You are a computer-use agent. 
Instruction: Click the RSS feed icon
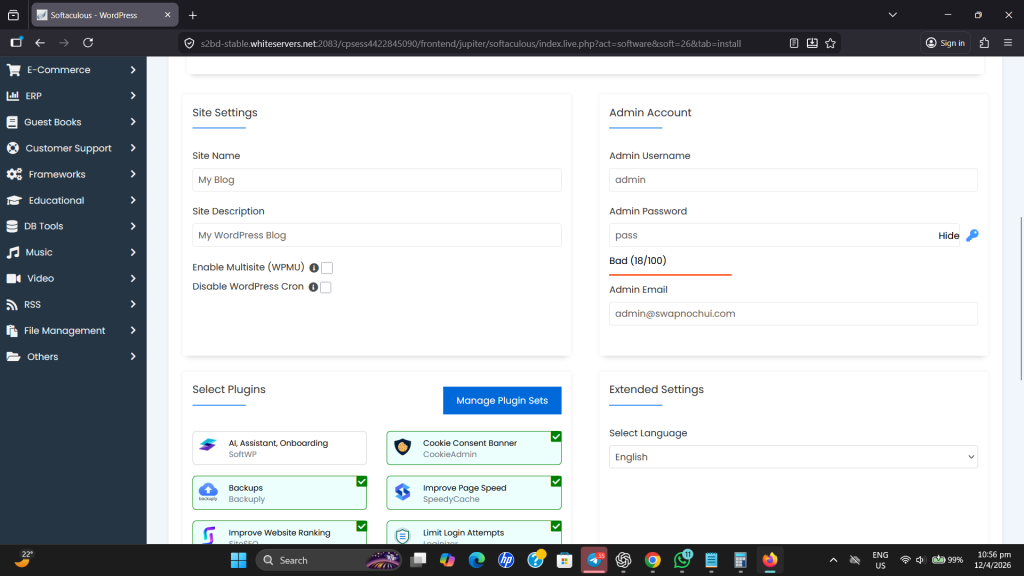click(12, 304)
